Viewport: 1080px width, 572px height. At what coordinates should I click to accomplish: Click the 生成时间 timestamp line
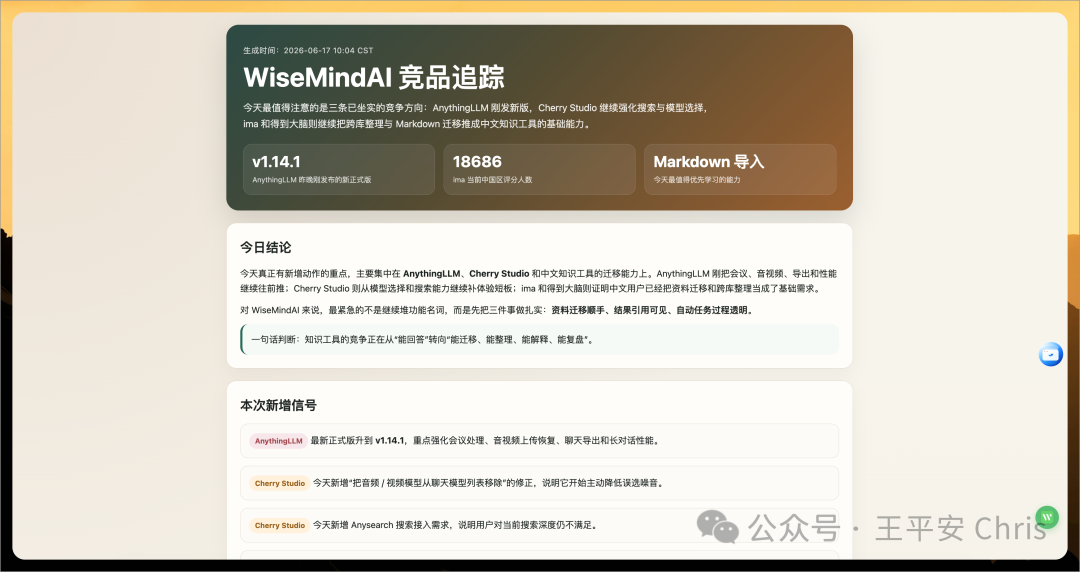[x=309, y=50]
